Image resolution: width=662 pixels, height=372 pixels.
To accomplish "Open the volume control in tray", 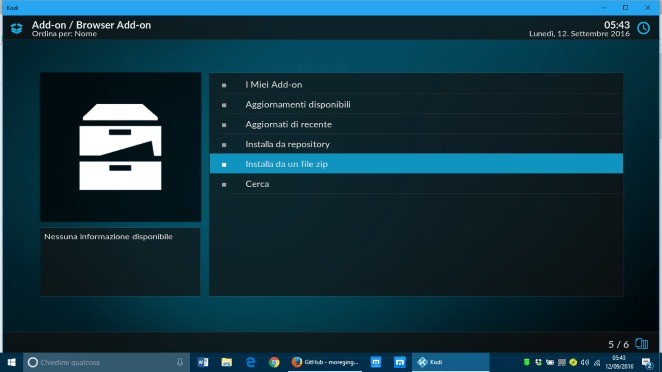I will point(585,362).
